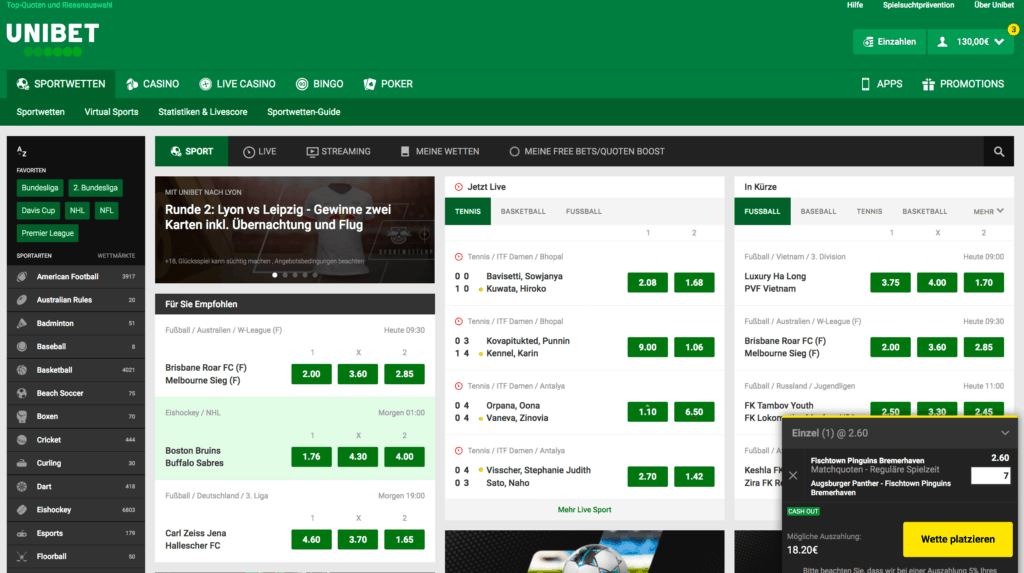Open the BINGO menu
The width and height of the screenshot is (1024, 573).
pos(319,84)
